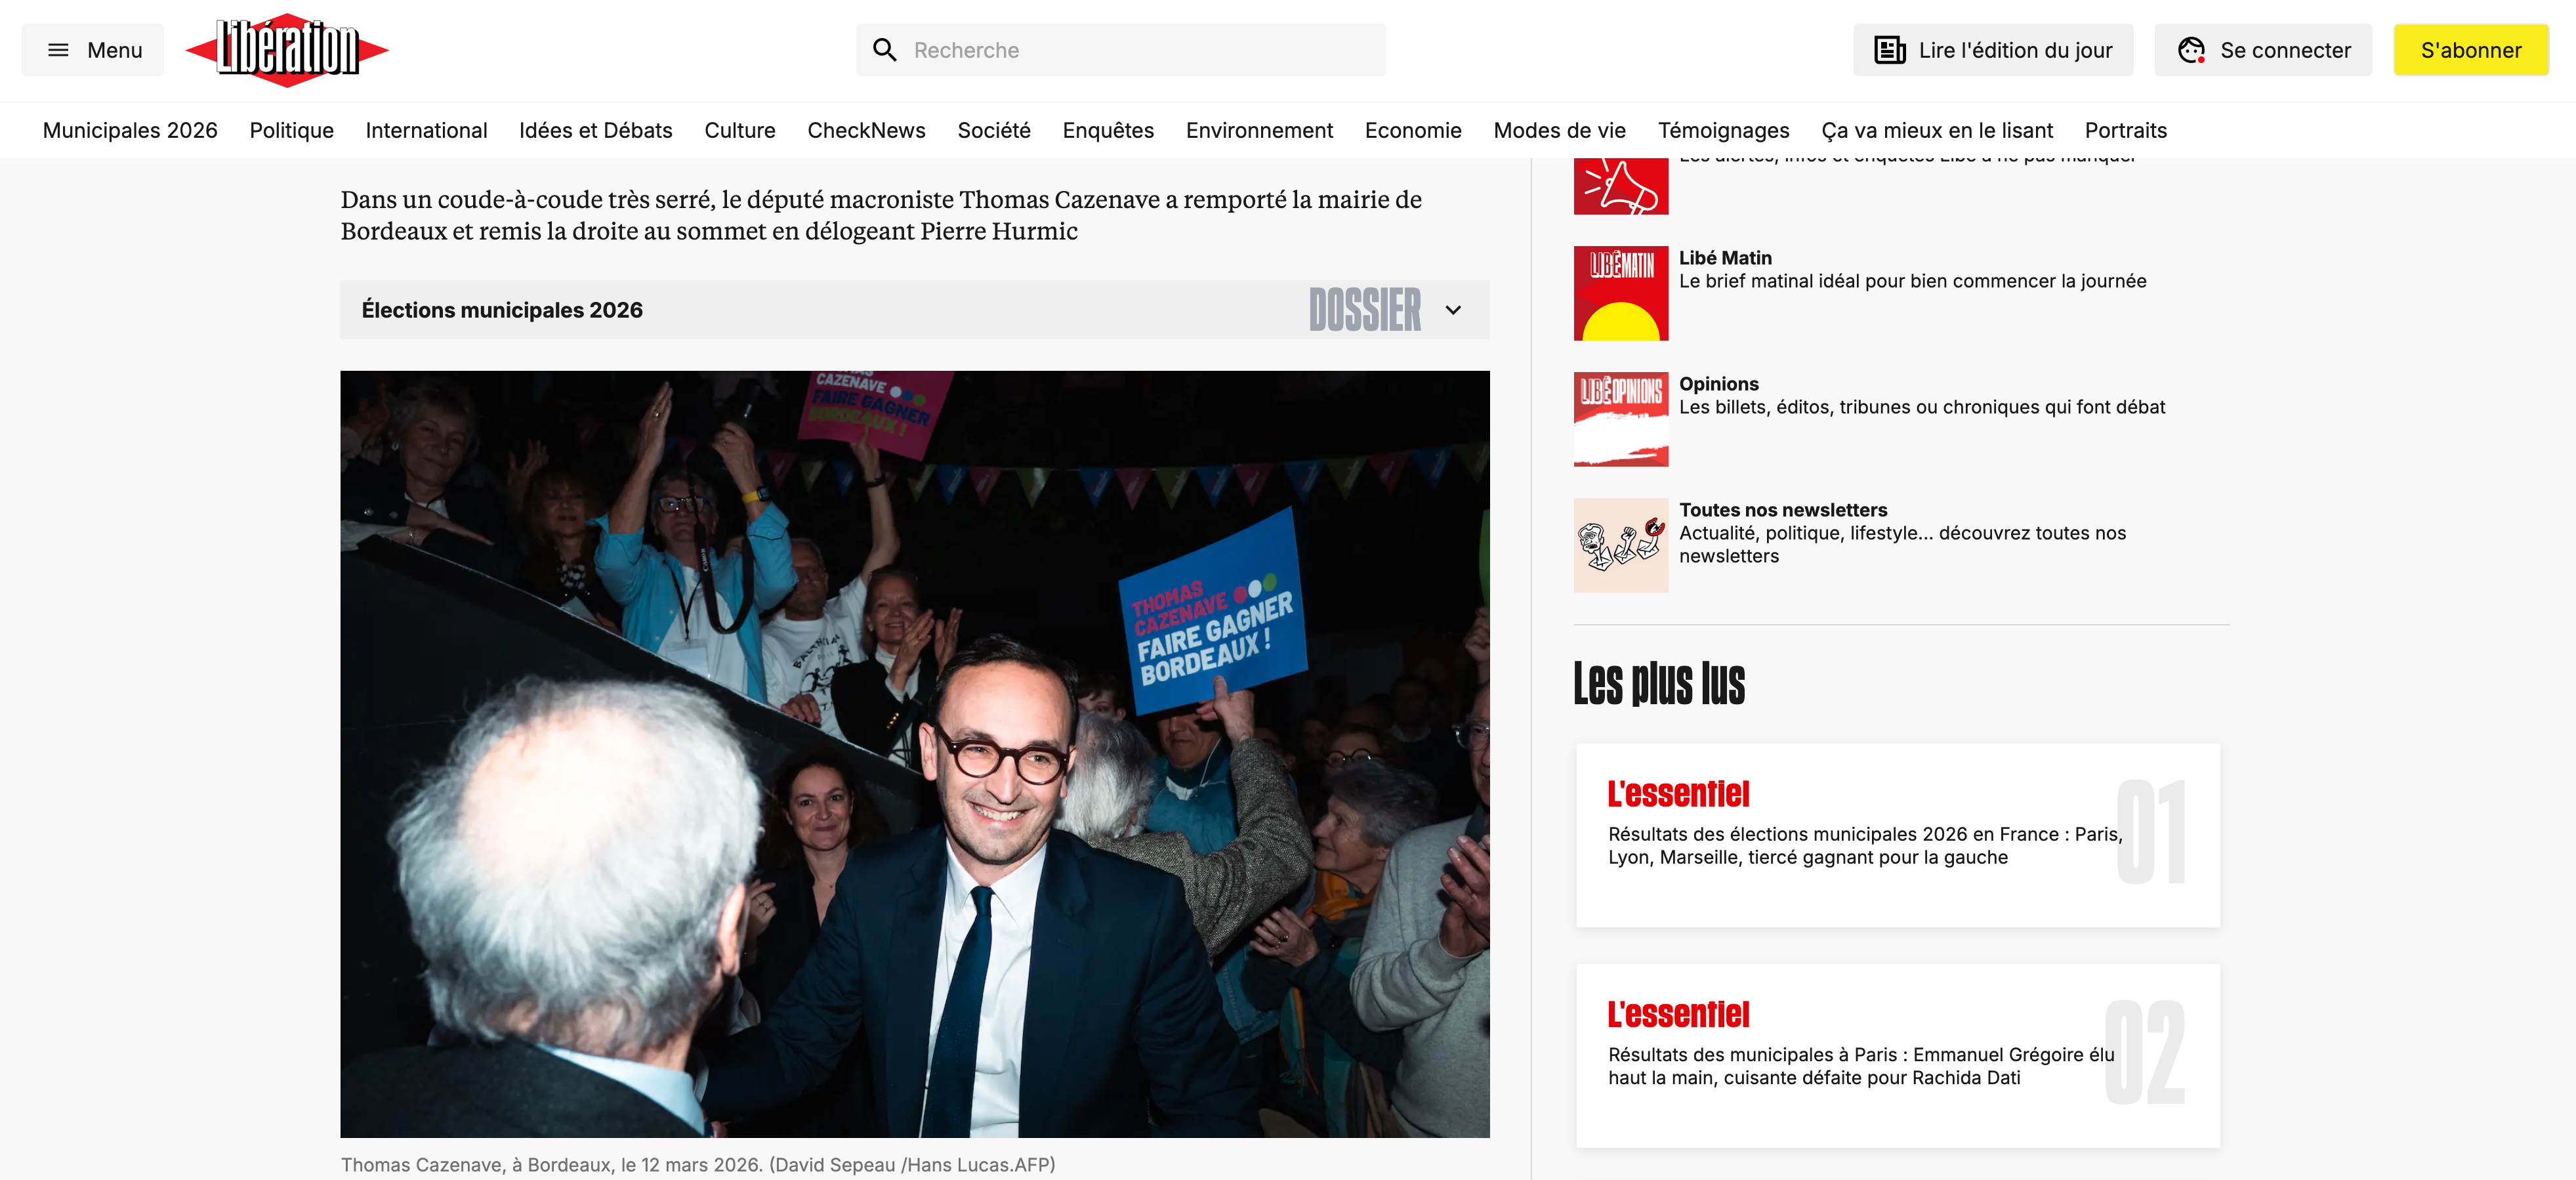Image resolution: width=2576 pixels, height=1180 pixels.
Task: Open the Toutes nos newsletters illustration
Action: point(1620,545)
